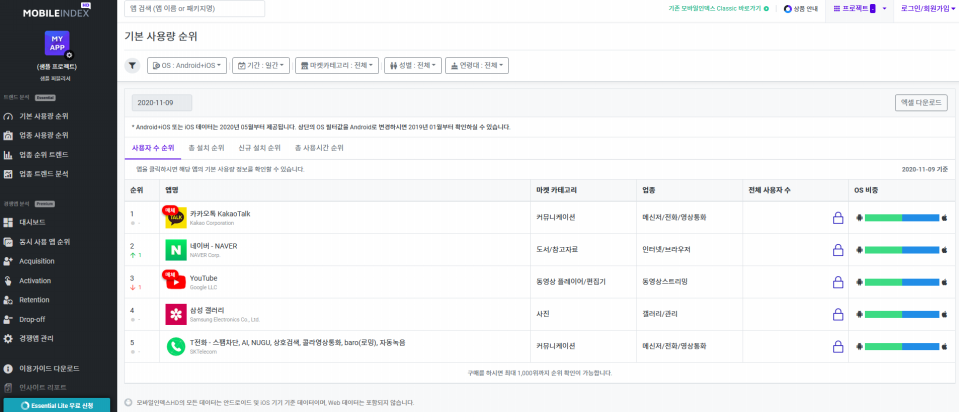Viewport: 959px width, 412px height.
Task: Click 카카오톡 KakaoTalk app name
Action: pos(220,213)
